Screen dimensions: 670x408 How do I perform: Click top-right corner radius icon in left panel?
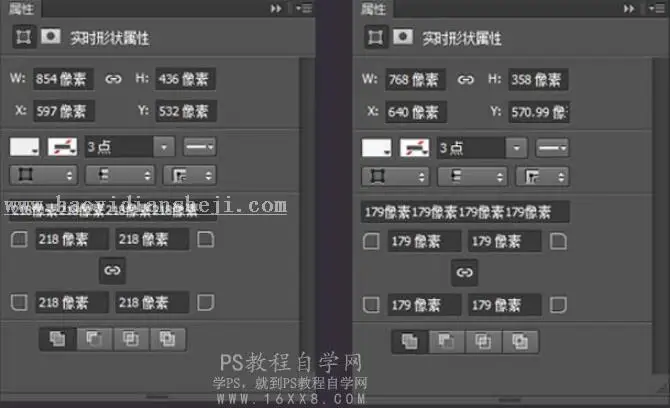click(206, 239)
